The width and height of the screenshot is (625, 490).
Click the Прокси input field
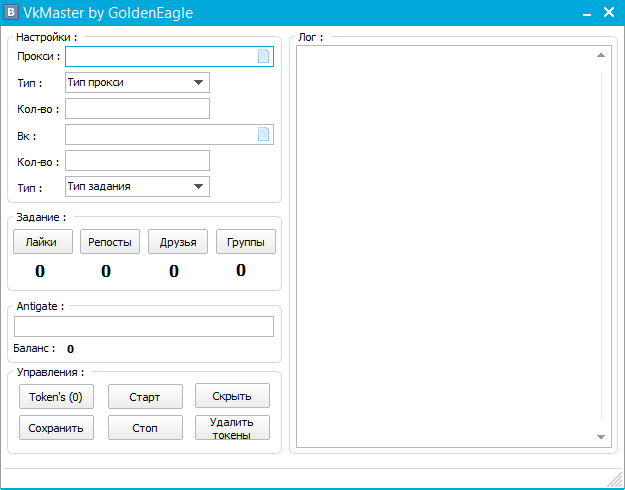click(x=169, y=56)
